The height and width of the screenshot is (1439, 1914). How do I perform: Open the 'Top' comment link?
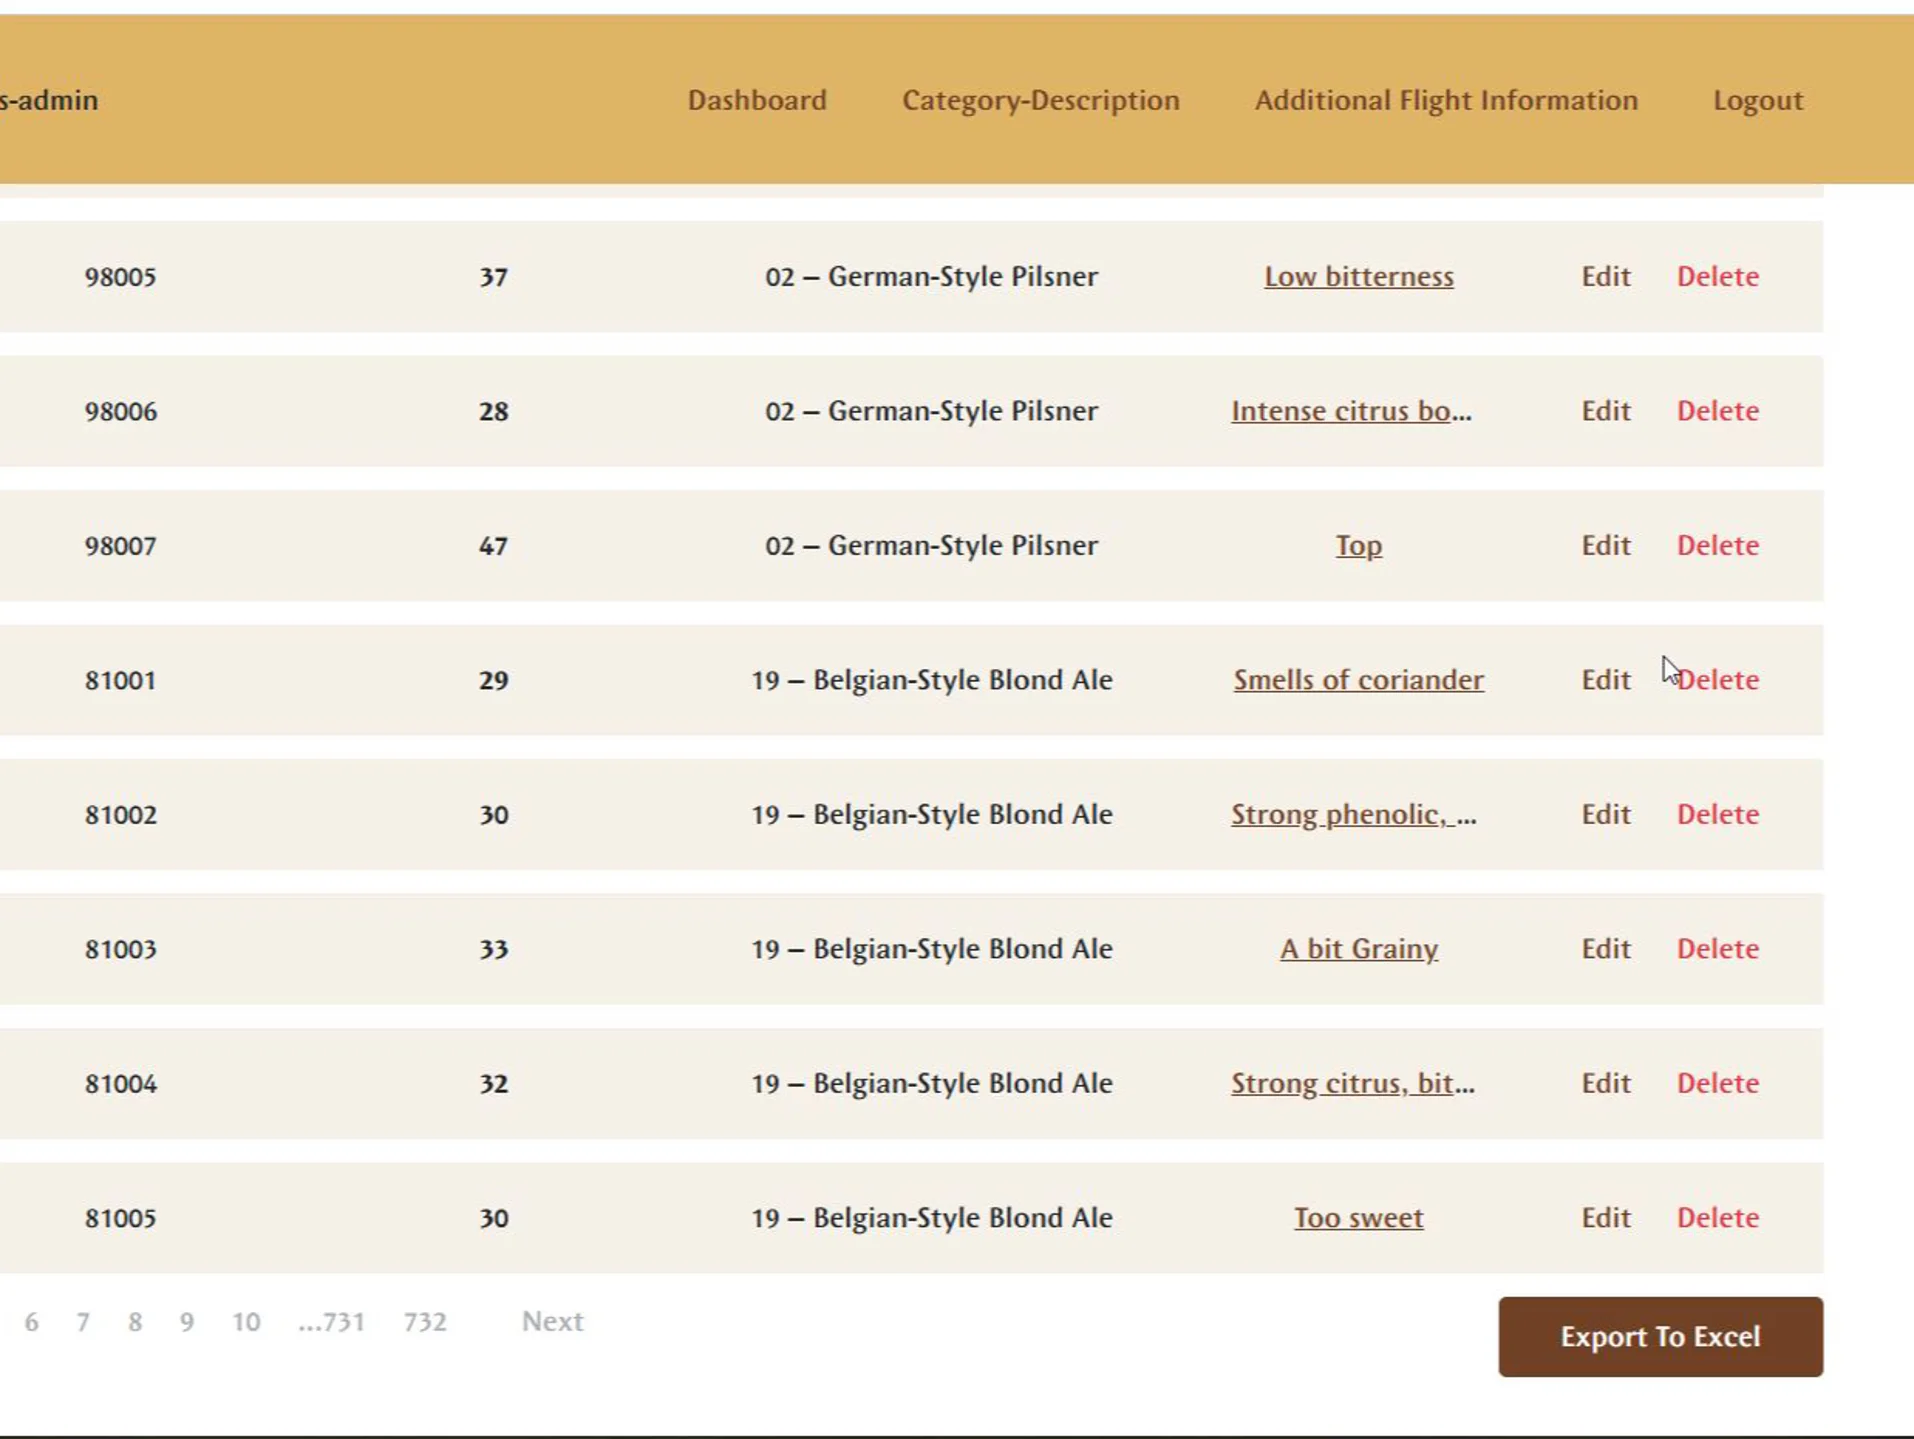(1359, 545)
